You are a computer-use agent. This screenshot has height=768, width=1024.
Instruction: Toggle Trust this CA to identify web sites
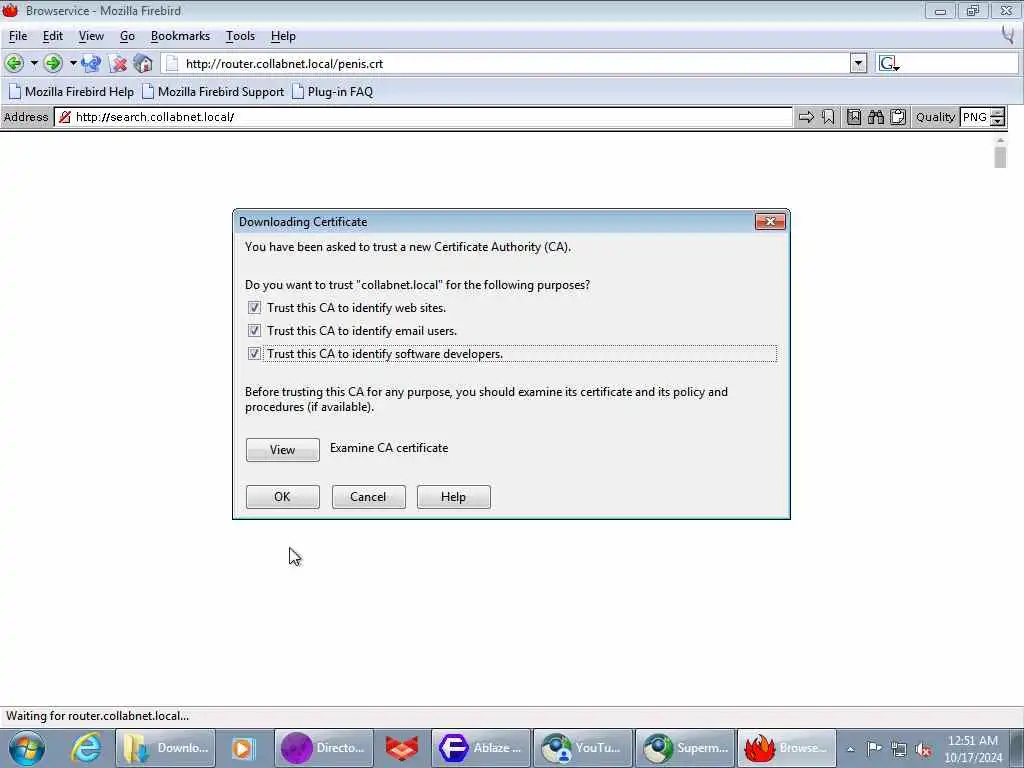[x=254, y=308]
